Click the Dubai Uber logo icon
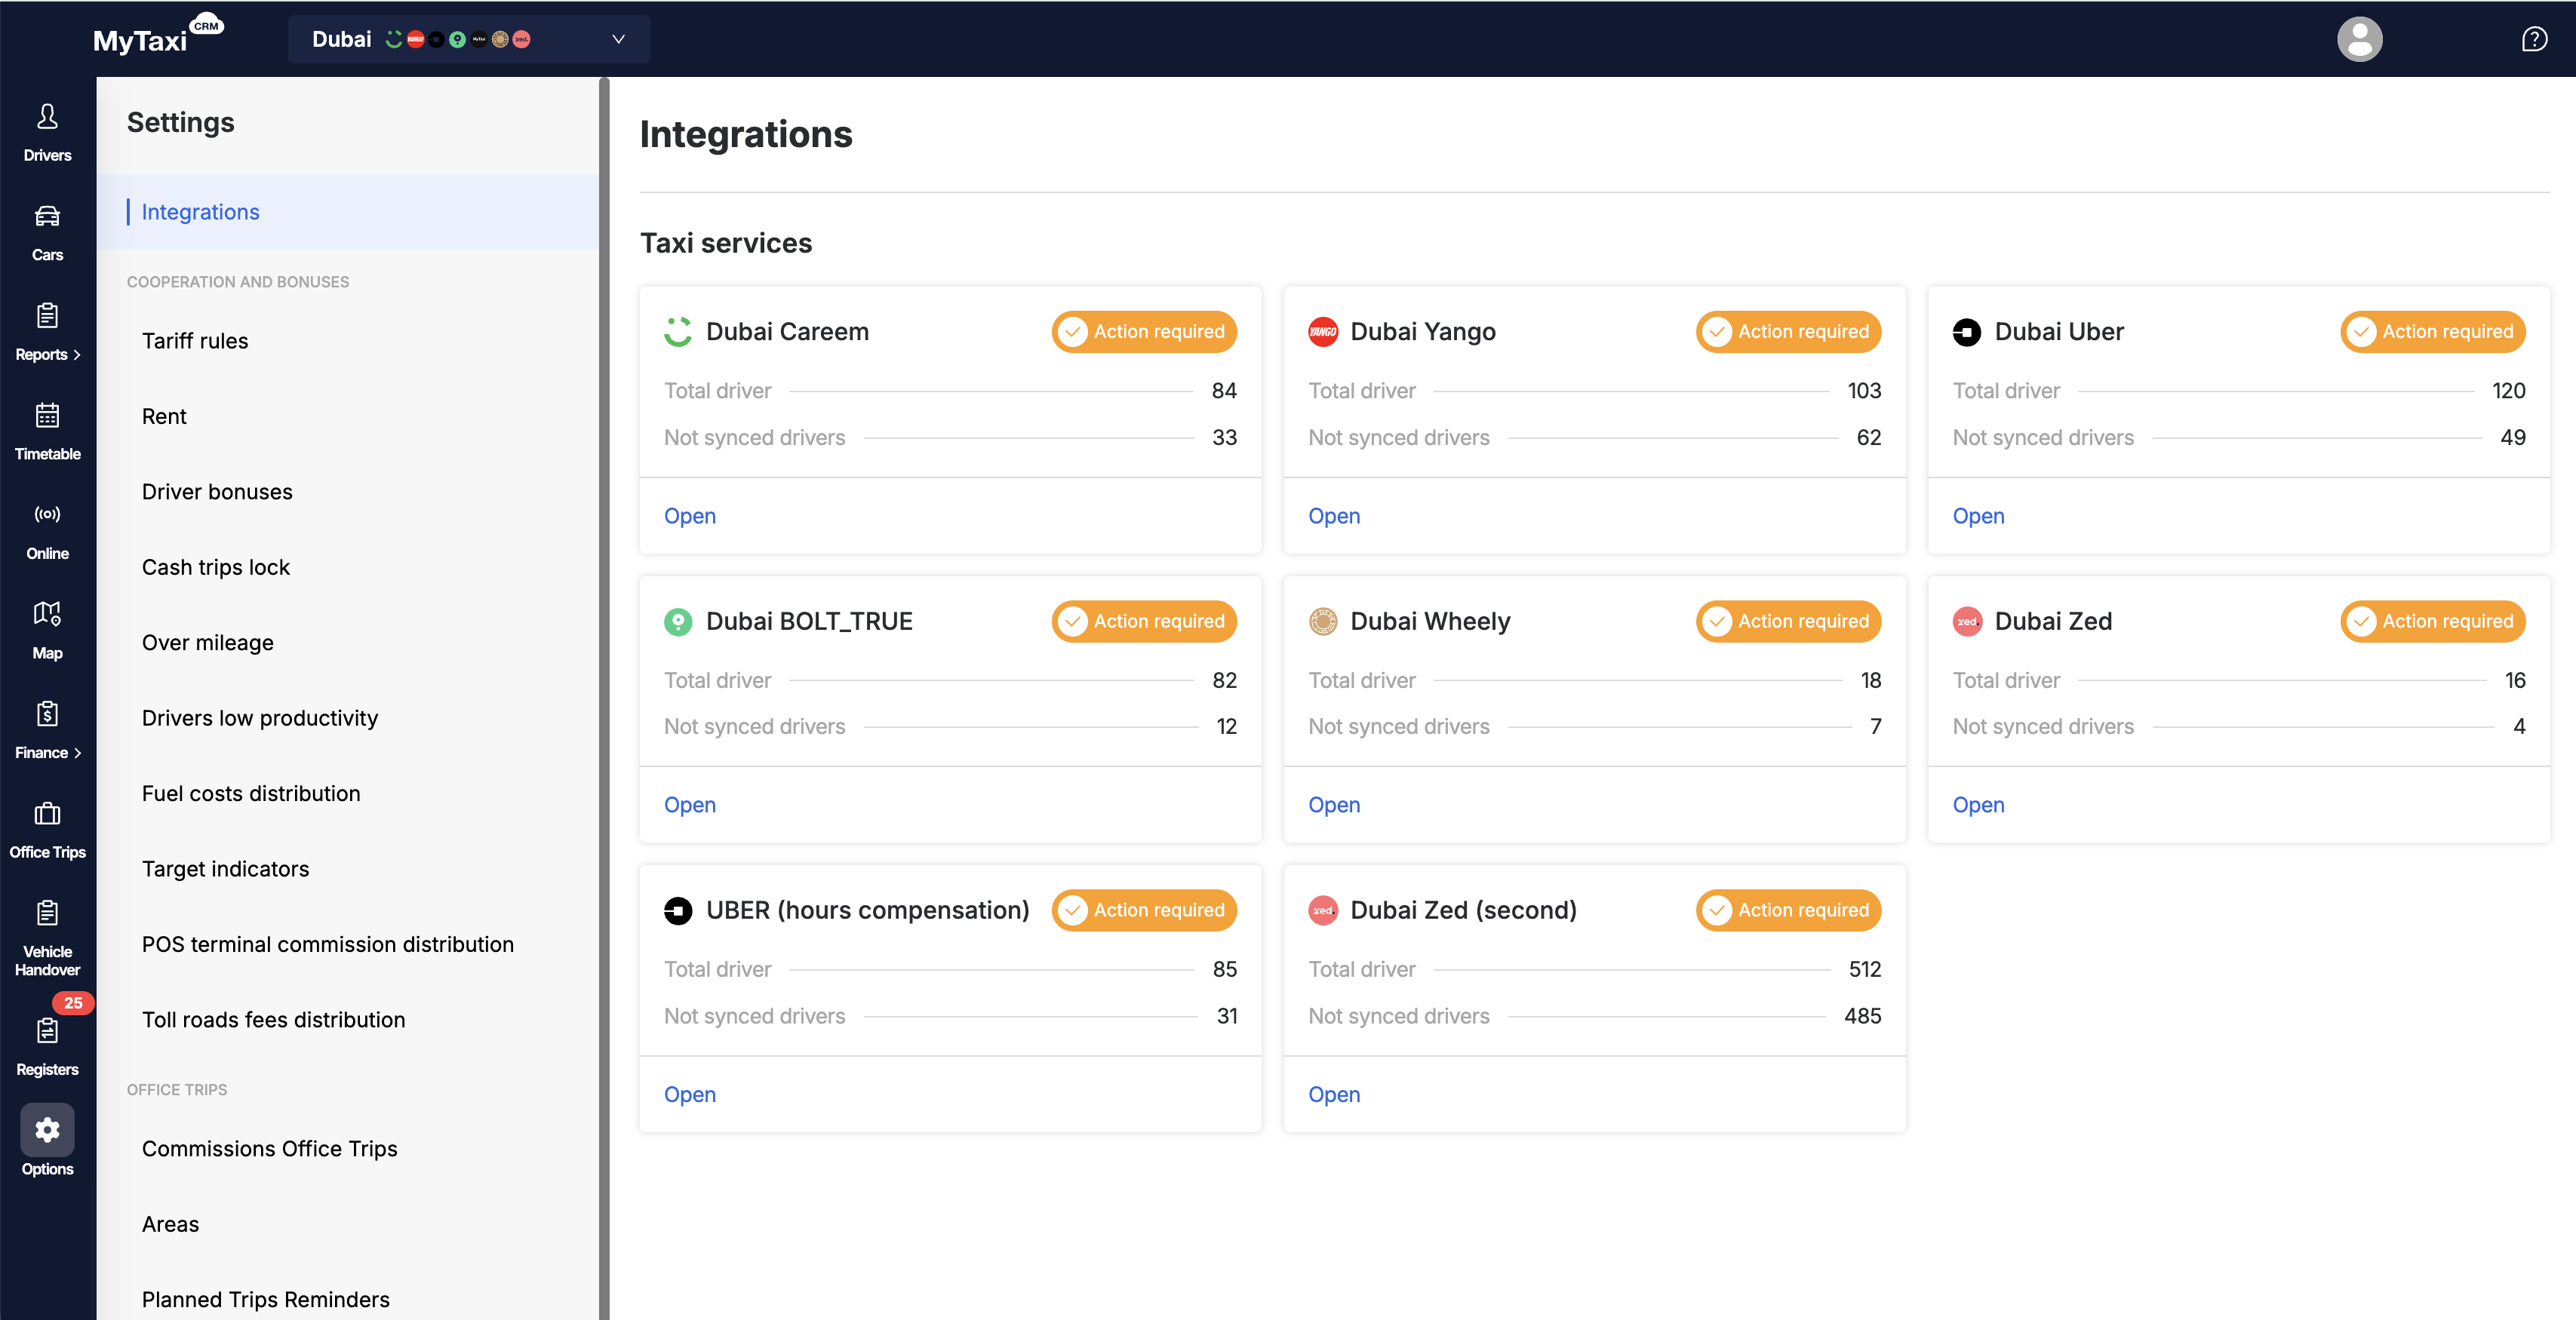The width and height of the screenshot is (2576, 1320). click(1966, 331)
